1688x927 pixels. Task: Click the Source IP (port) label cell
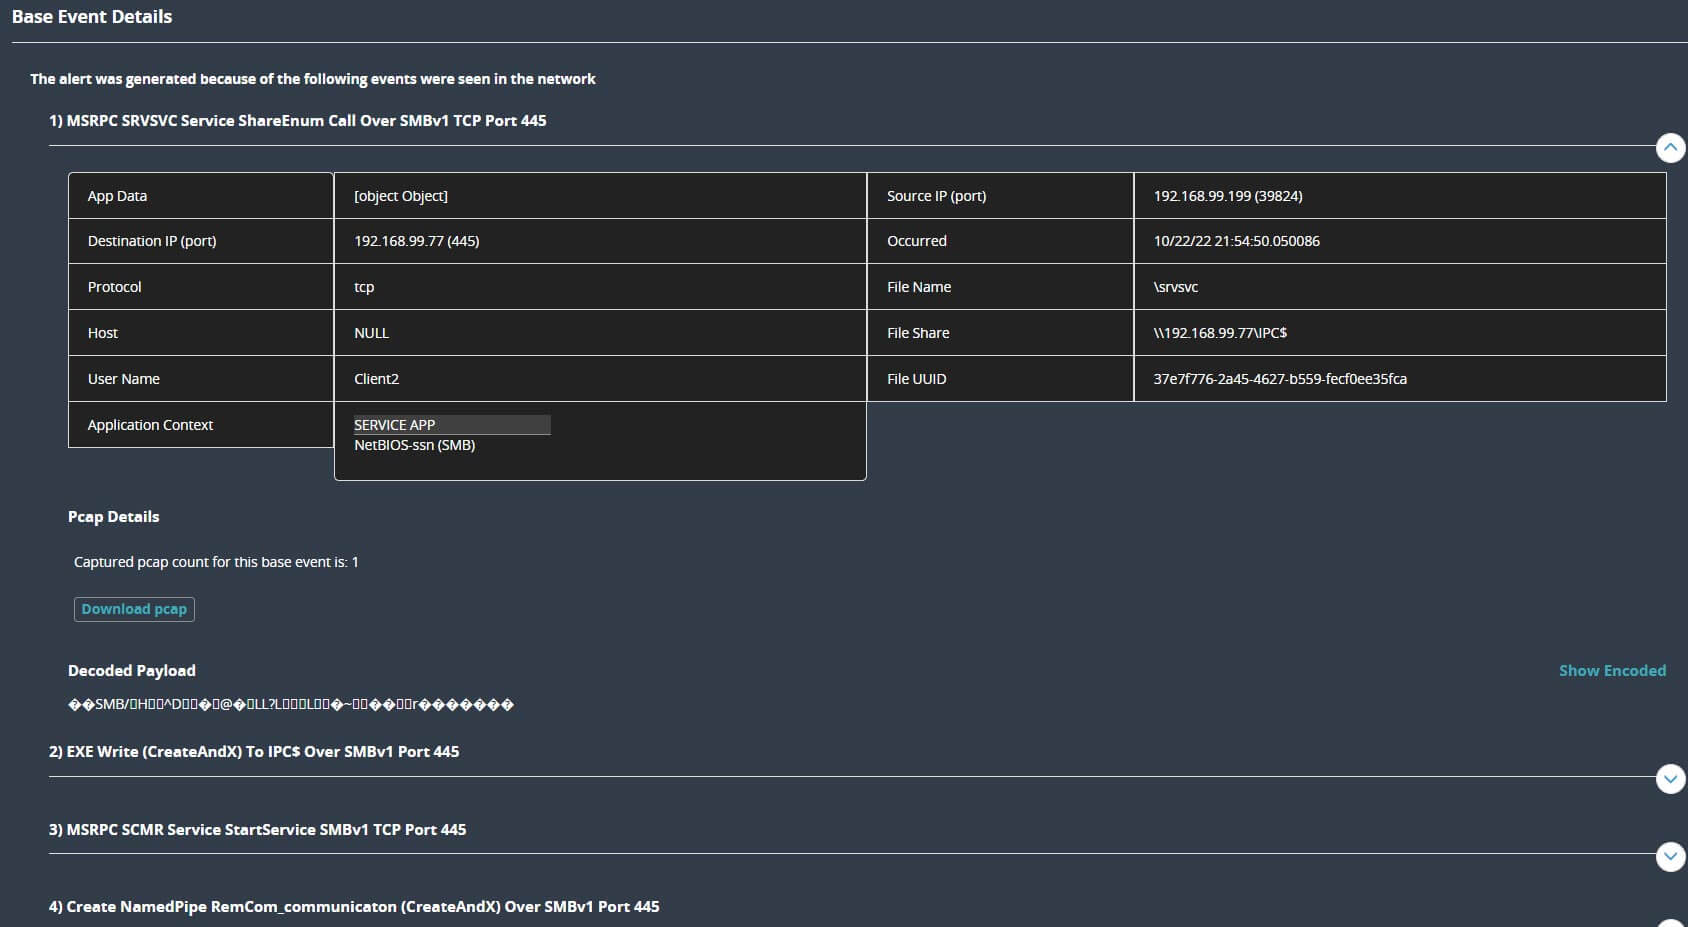point(1000,196)
